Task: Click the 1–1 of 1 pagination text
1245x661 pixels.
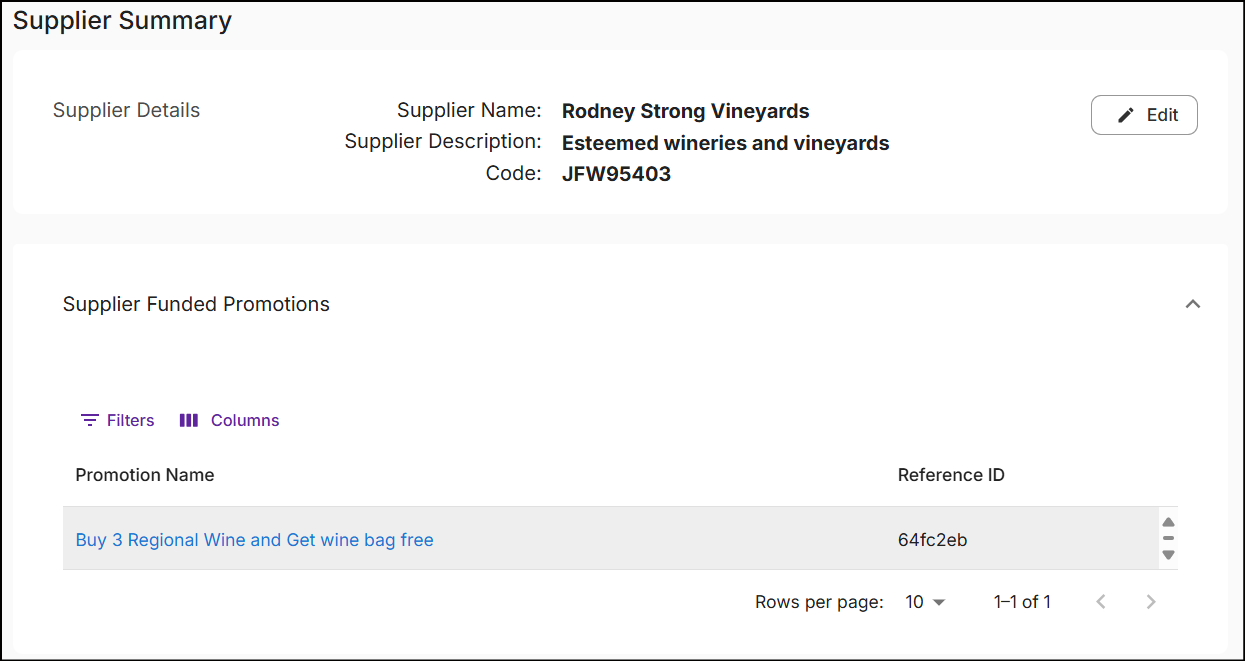Action: [1022, 602]
